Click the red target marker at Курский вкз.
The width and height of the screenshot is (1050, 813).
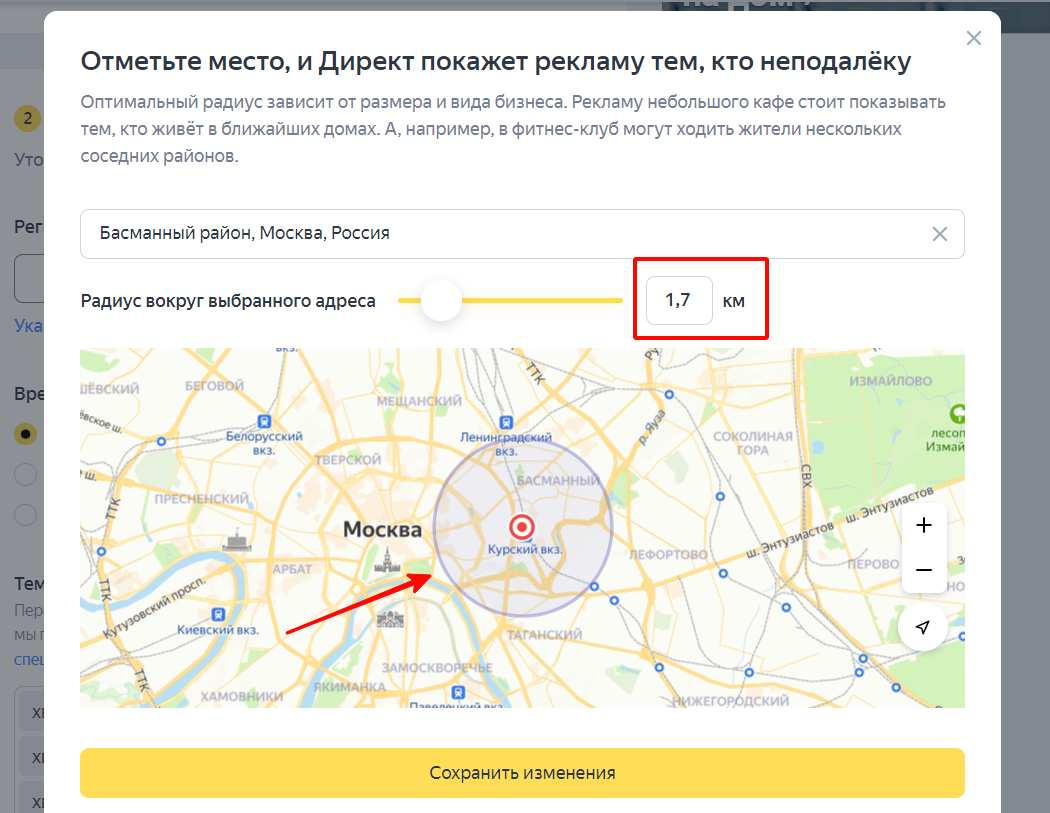[522, 527]
